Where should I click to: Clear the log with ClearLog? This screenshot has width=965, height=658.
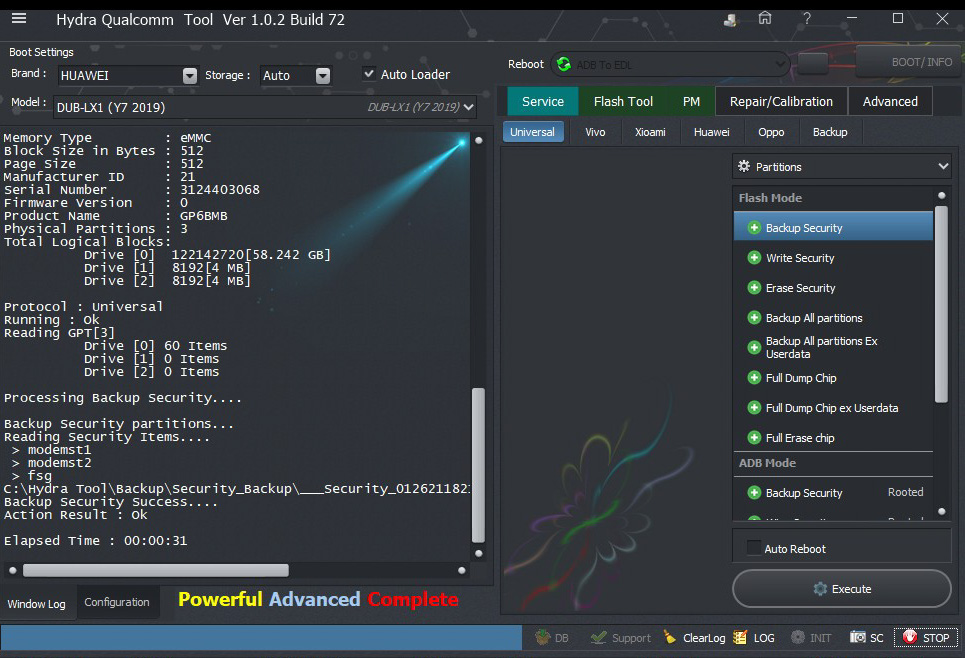coord(693,637)
